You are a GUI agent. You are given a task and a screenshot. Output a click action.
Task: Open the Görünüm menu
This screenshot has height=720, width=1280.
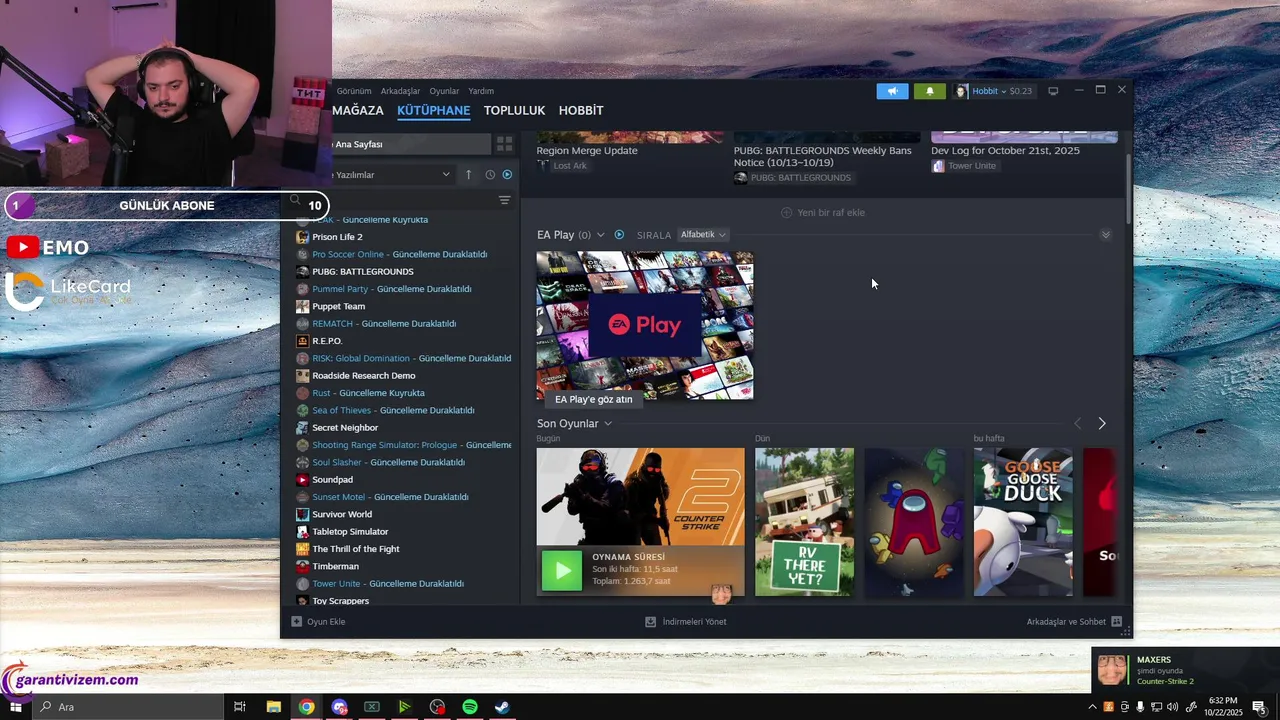[354, 91]
